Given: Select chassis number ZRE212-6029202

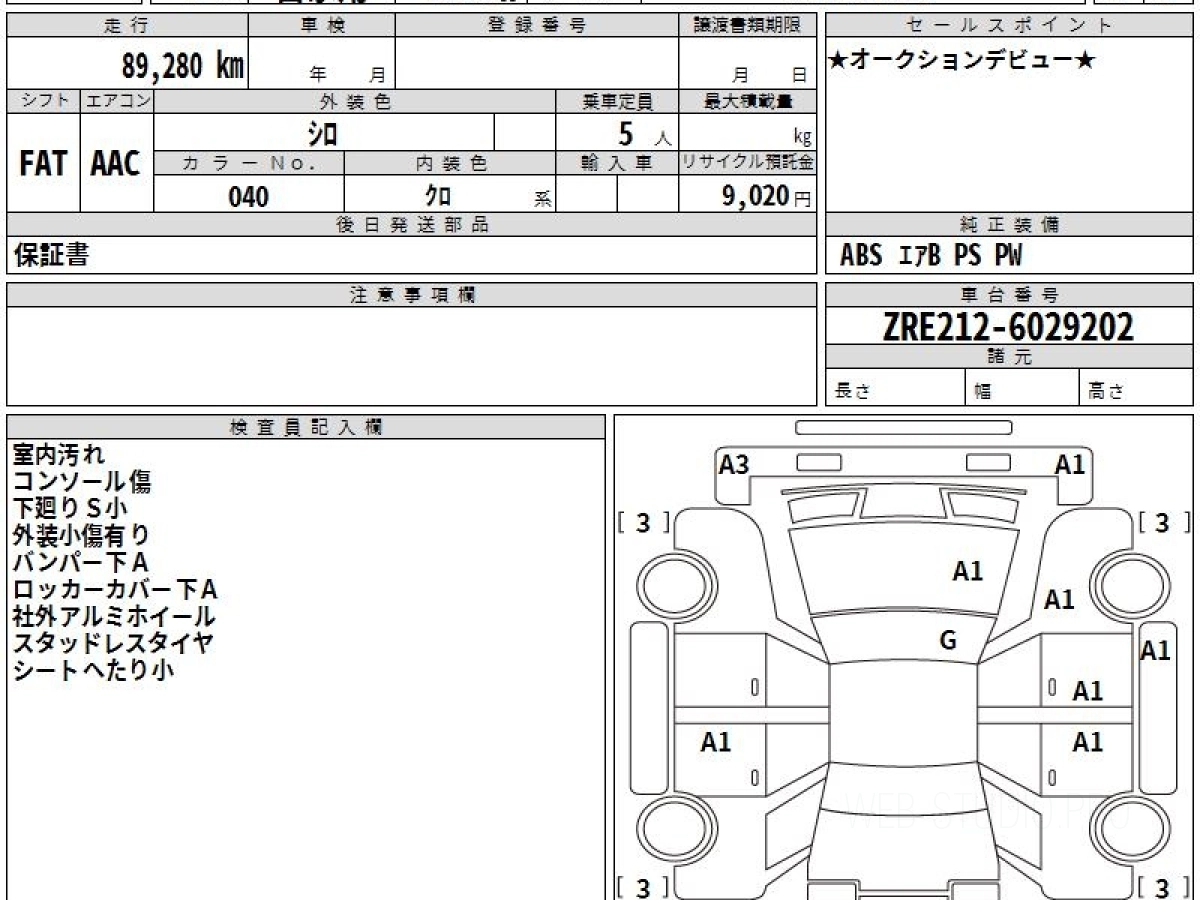Looking at the screenshot, I should click(x=1008, y=327).
